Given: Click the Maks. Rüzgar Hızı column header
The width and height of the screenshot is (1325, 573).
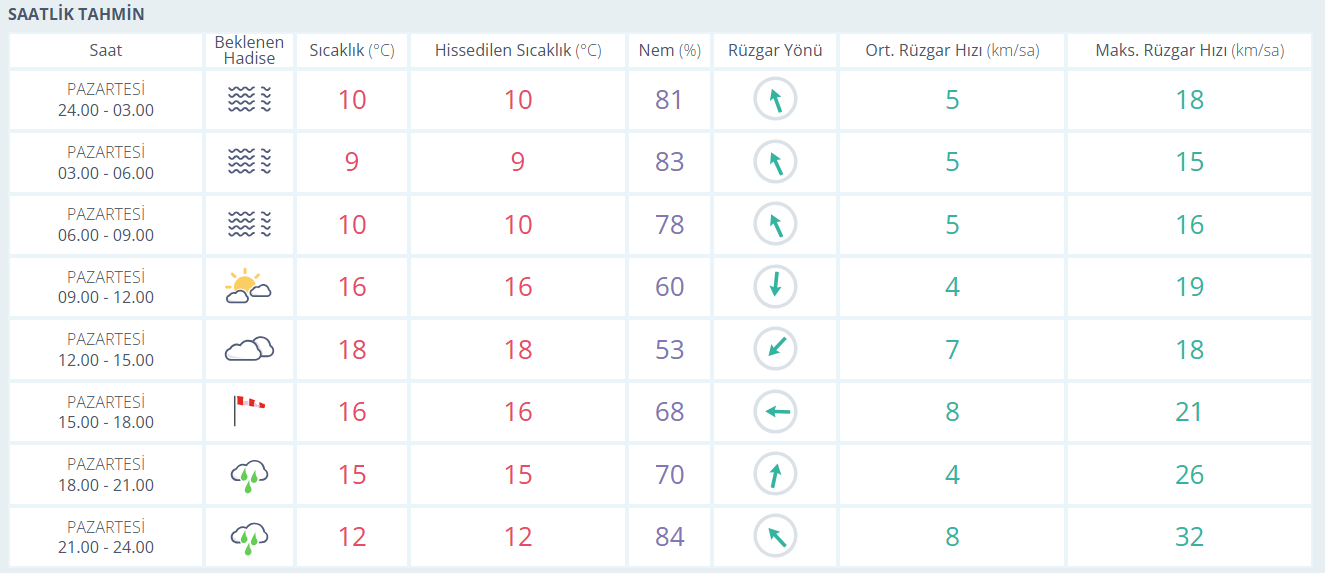Looking at the screenshot, I should [1189, 51].
